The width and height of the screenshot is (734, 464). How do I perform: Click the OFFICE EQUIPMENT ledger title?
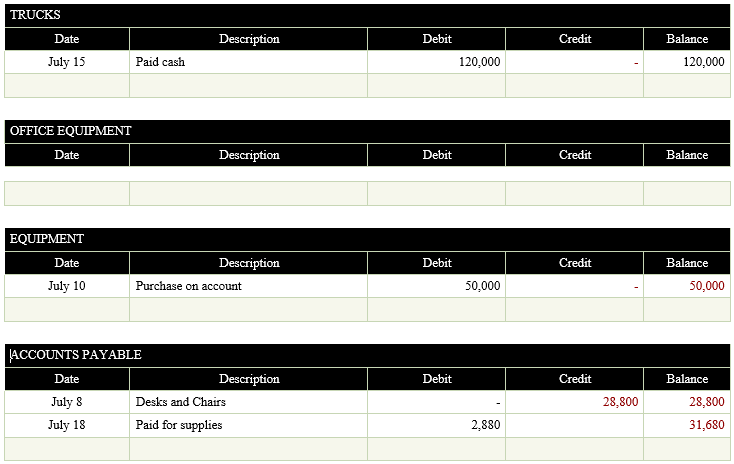[71, 131]
